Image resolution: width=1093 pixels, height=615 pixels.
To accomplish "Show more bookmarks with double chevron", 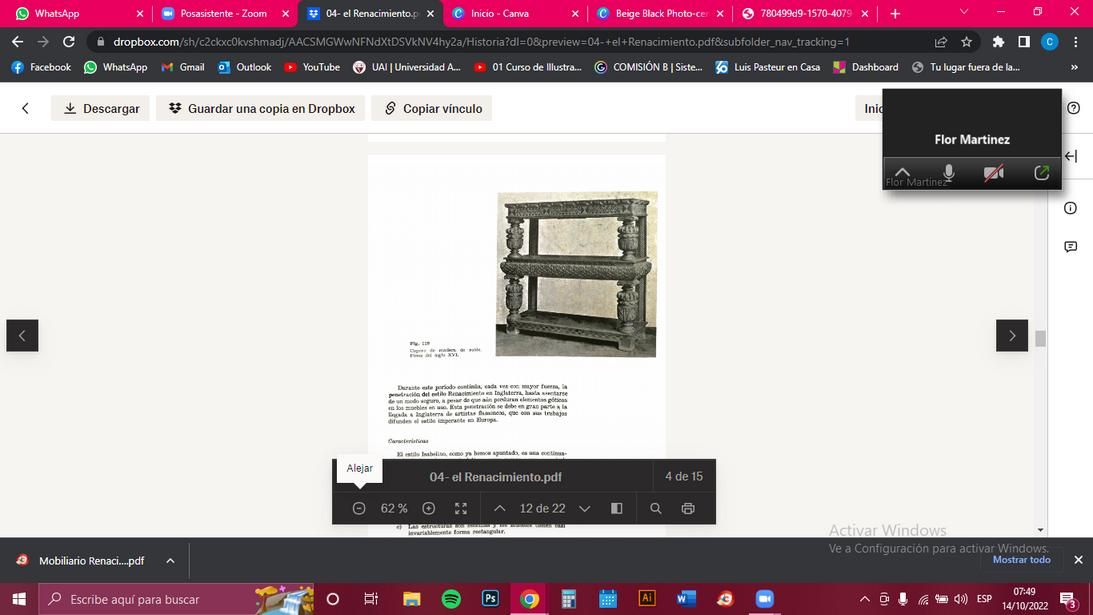I will (1074, 67).
